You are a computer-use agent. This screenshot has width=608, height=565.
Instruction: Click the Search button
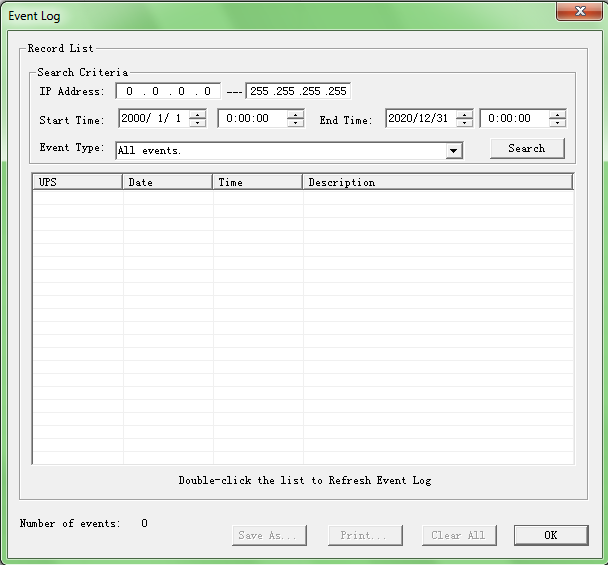tap(527, 148)
